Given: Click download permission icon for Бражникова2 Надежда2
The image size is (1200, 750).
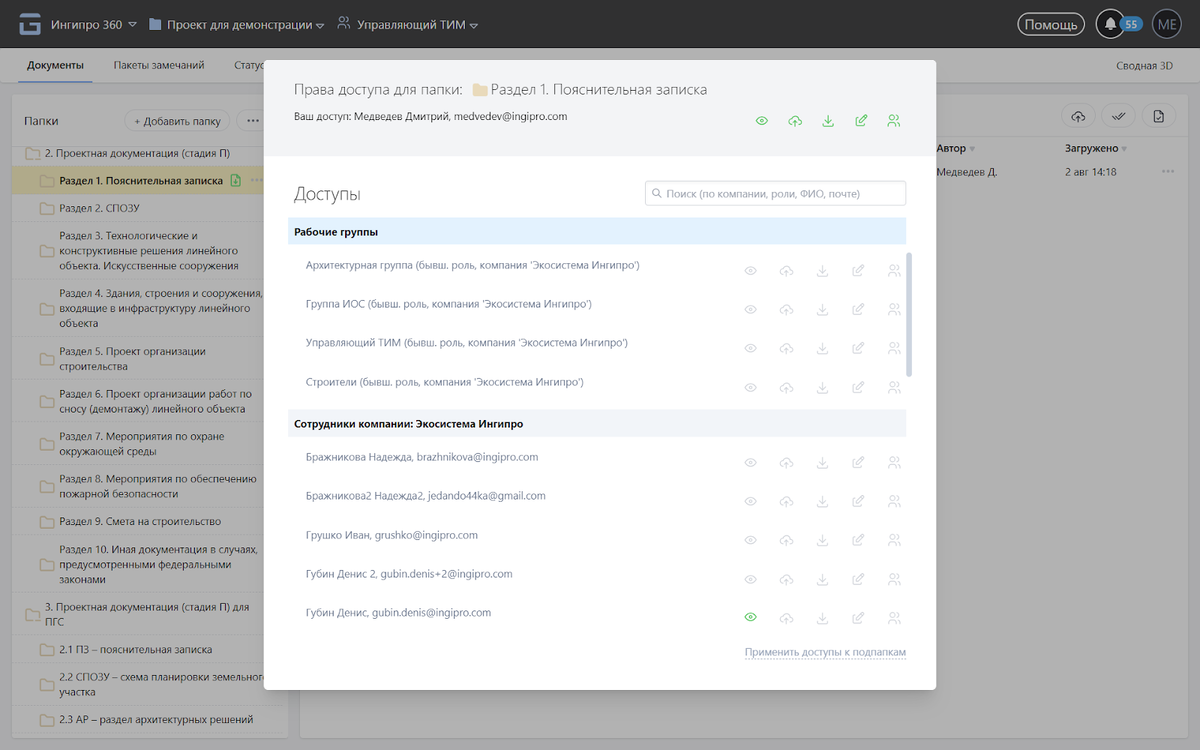Looking at the screenshot, I should pos(822,502).
